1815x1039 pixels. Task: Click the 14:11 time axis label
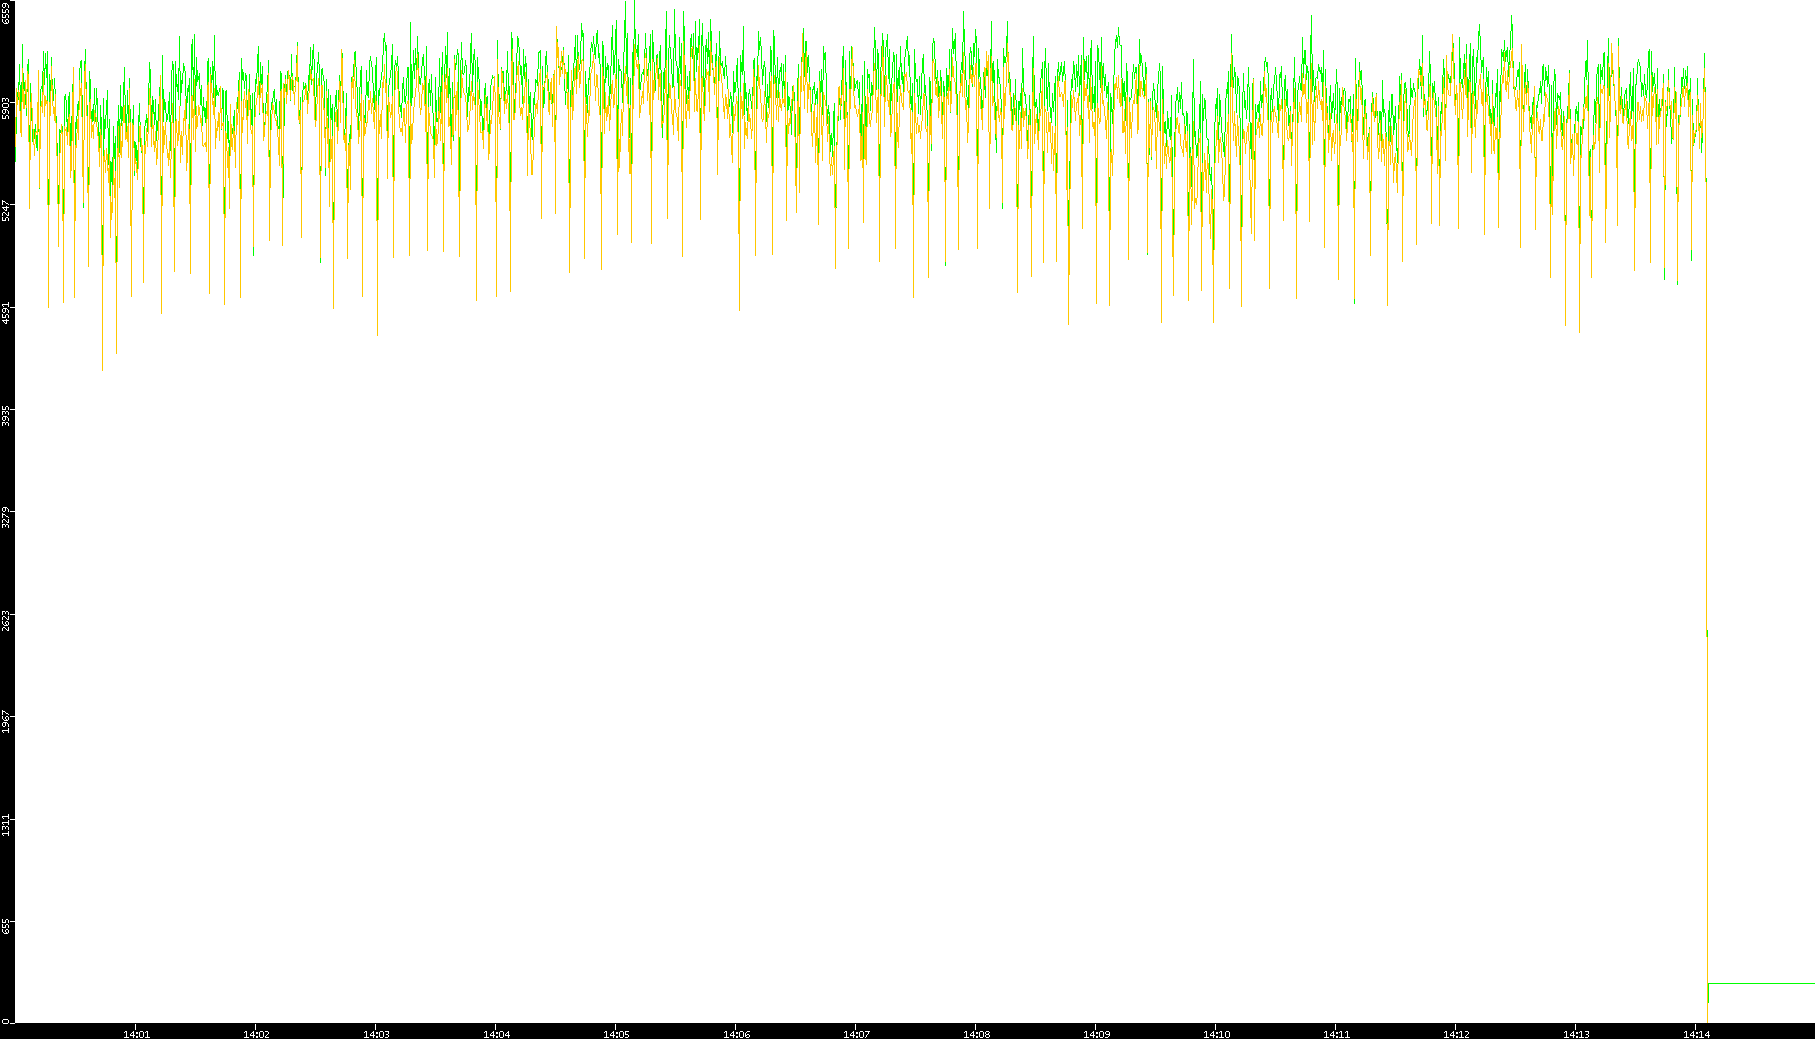pyautogui.click(x=1336, y=1034)
